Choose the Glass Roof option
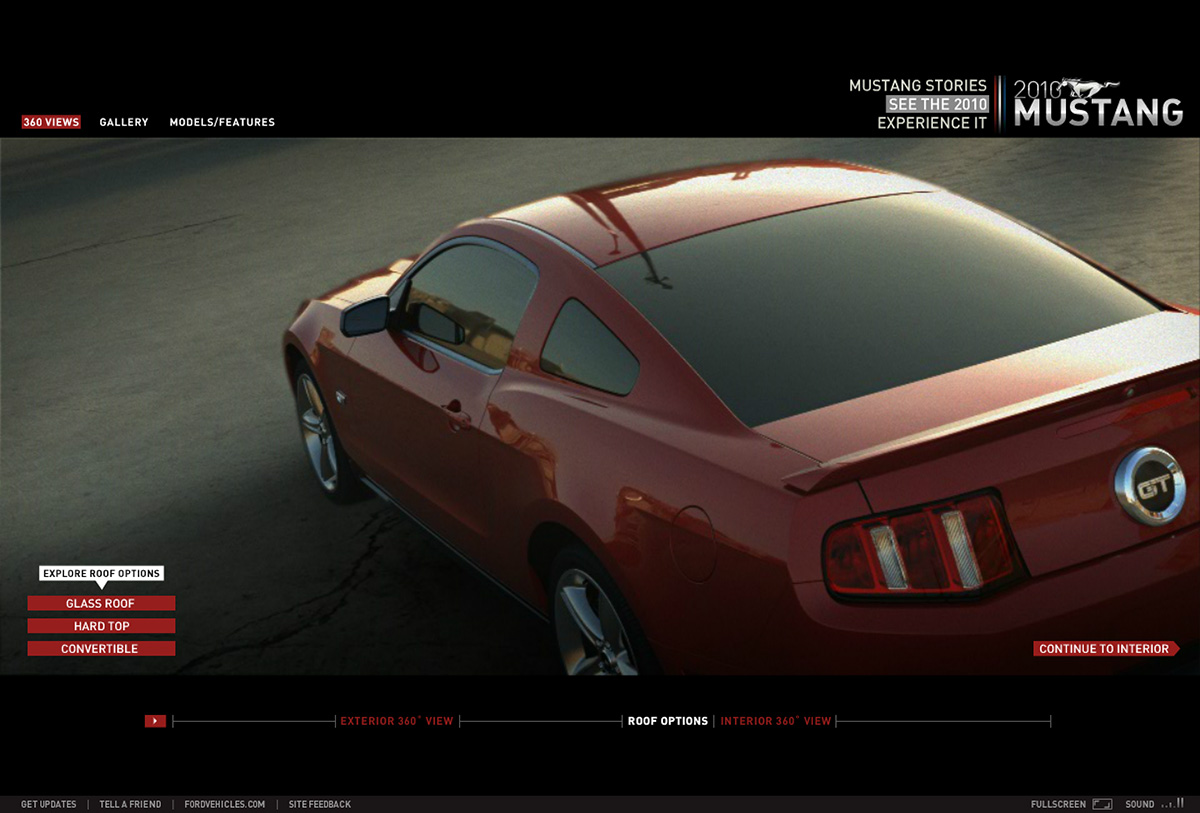Screen dimensions: 1200x813 tap(101, 604)
